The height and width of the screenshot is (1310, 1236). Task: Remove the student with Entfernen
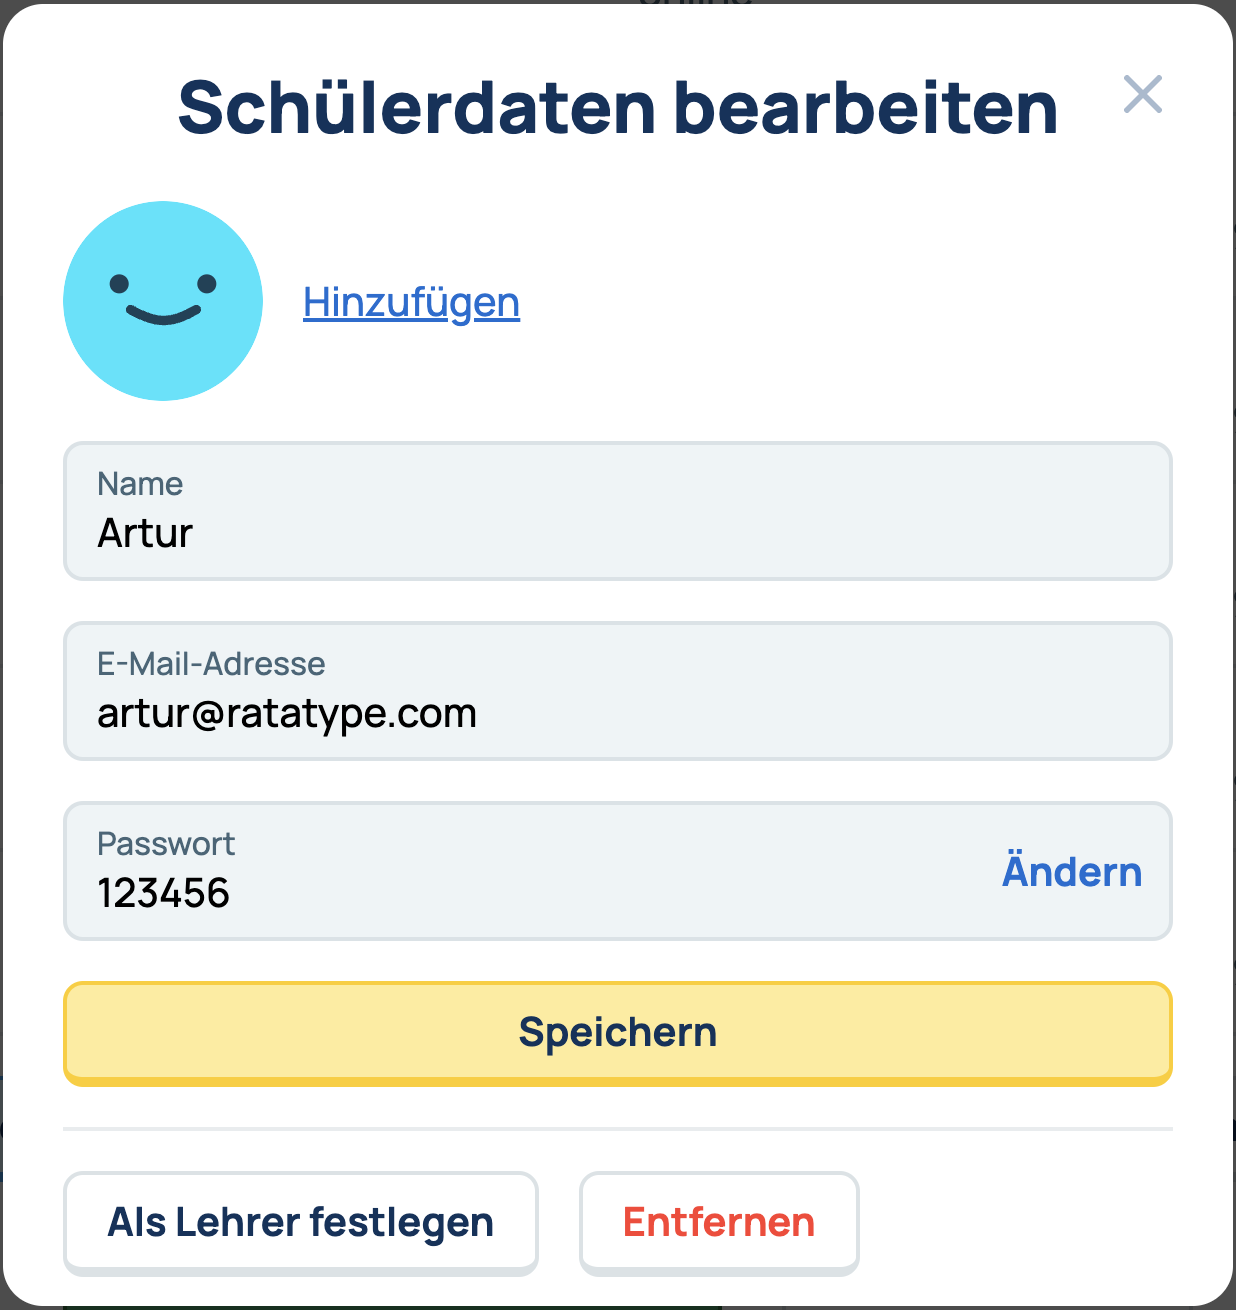(718, 1222)
